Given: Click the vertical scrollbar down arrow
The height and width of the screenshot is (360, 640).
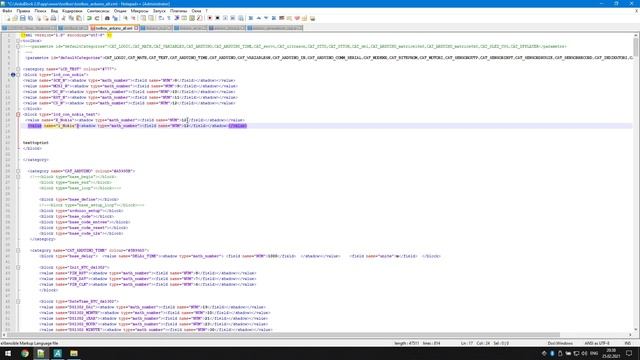Looking at the screenshot, I should pos(636,329).
